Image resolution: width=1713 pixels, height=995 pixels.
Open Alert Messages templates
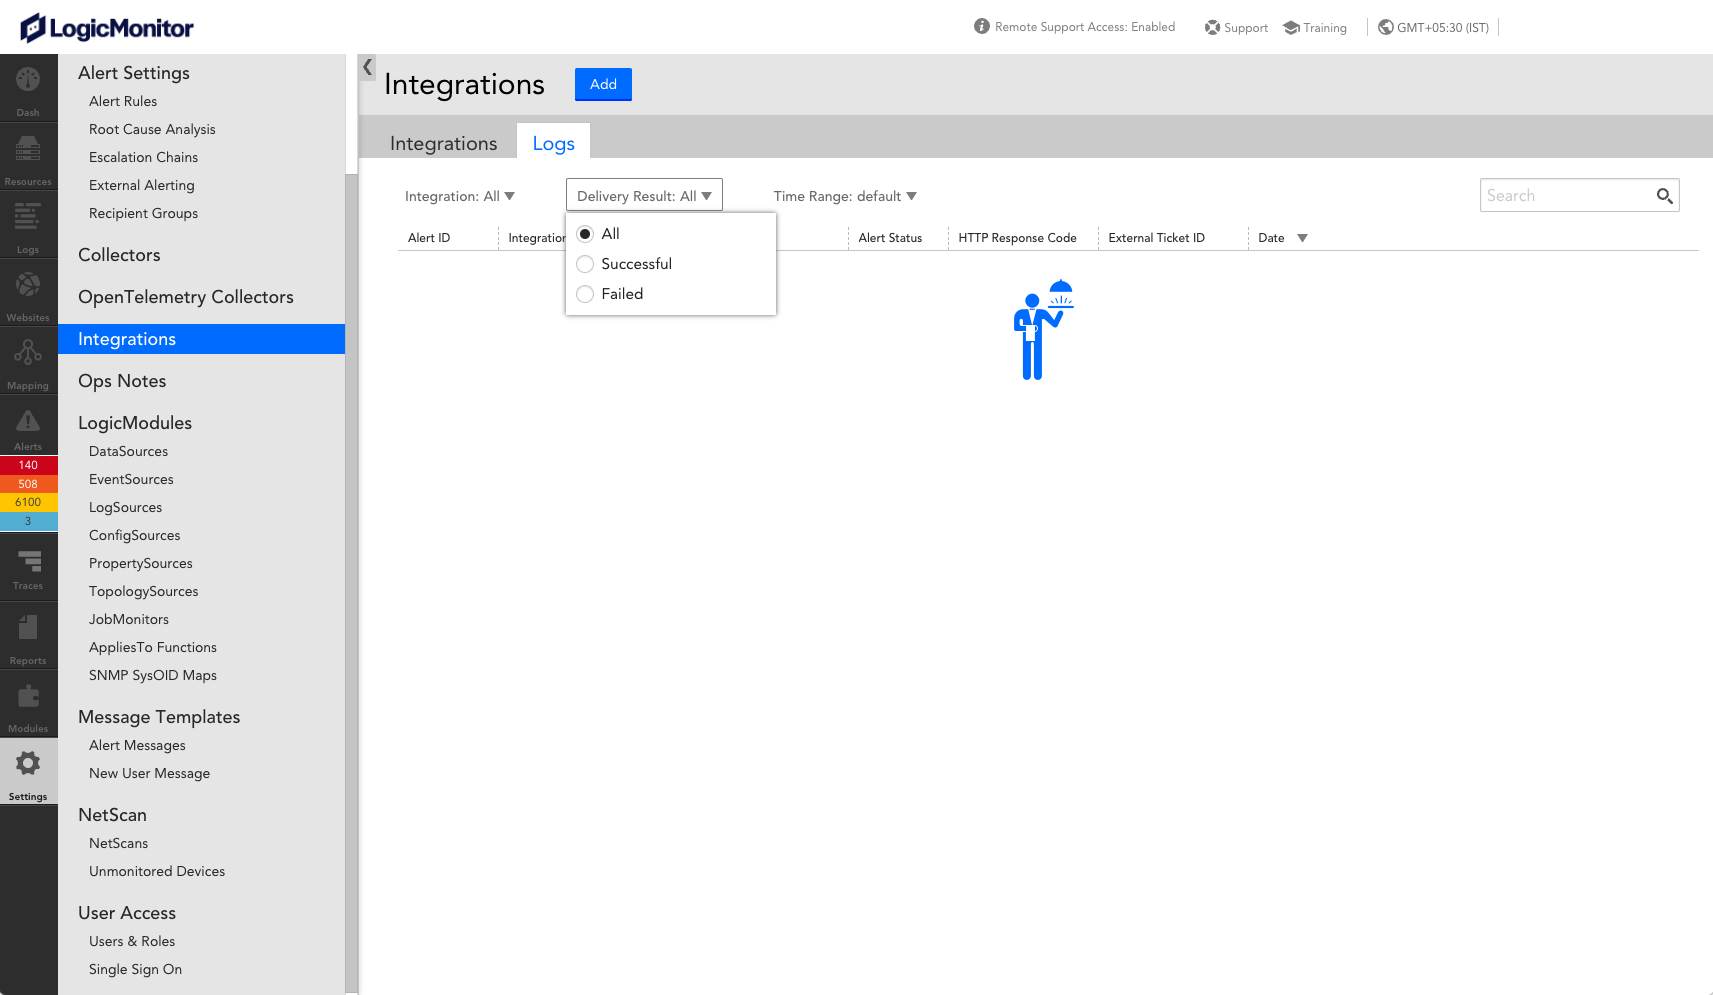pos(137,745)
